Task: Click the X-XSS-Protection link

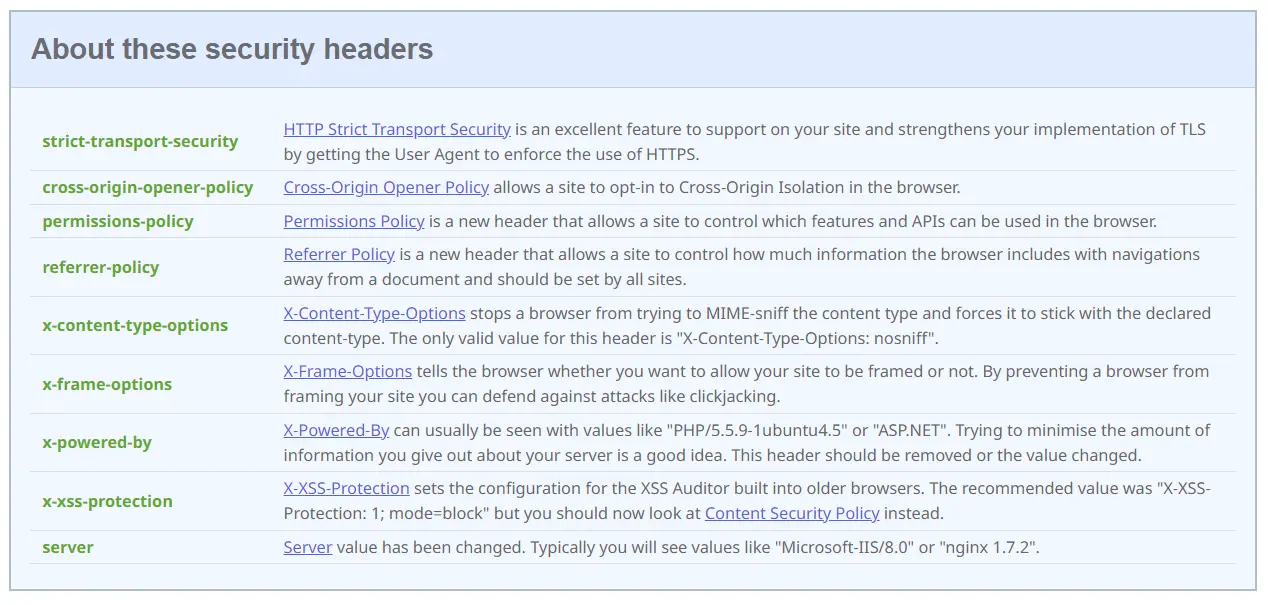Action: (x=346, y=489)
